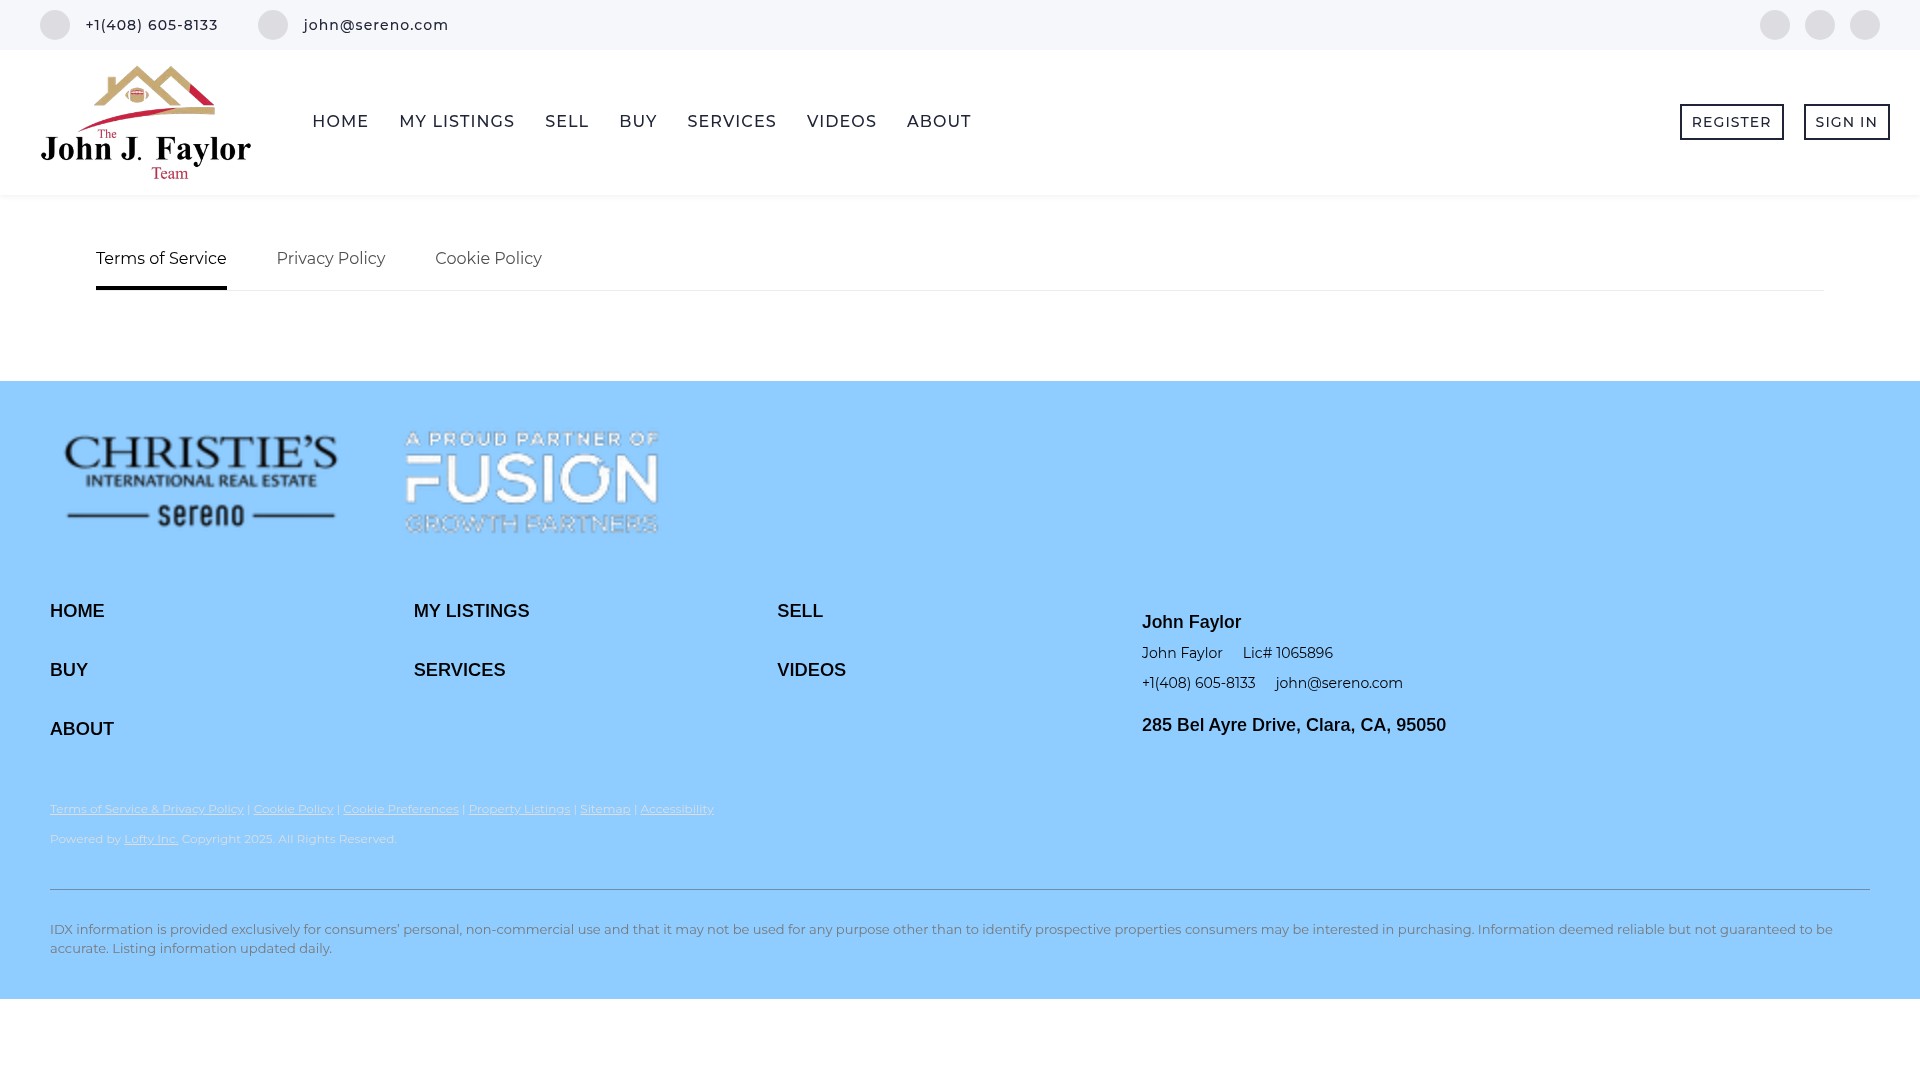Open HOME in the top navigation
The width and height of the screenshot is (1920, 1080).
click(340, 122)
